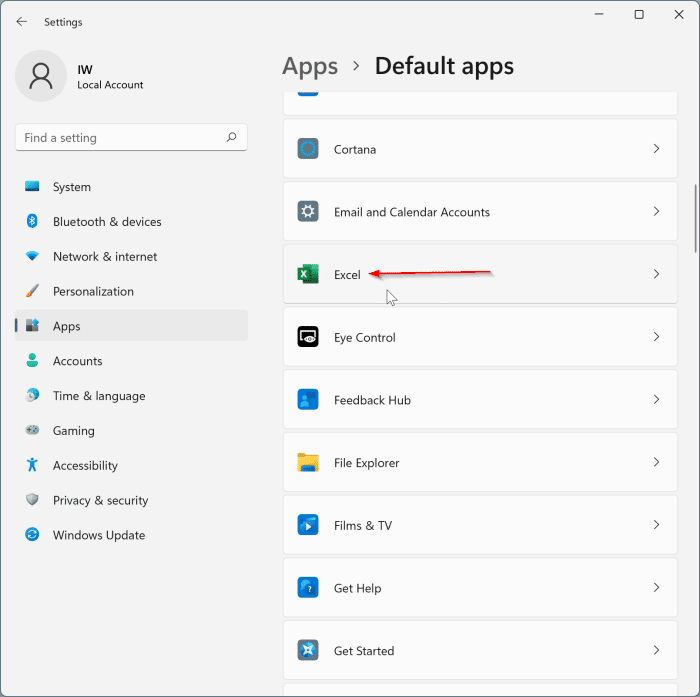Open Network & internet category
Screen dimensions: 700x697
tap(131, 256)
